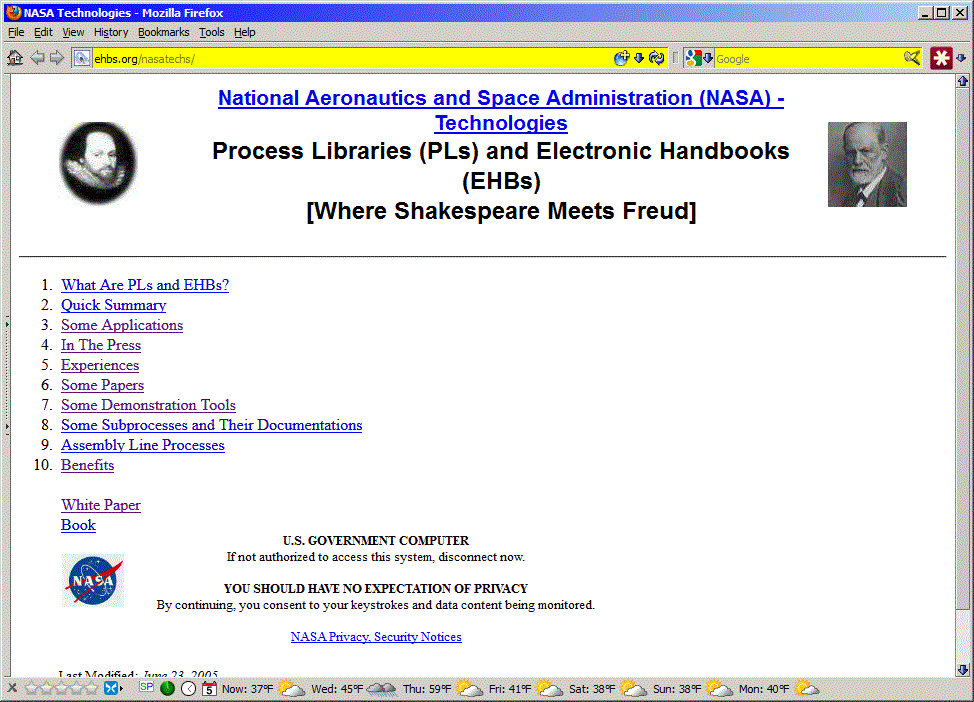The height and width of the screenshot is (702, 974).
Task: Open the Quick Summary link
Action: (x=114, y=305)
